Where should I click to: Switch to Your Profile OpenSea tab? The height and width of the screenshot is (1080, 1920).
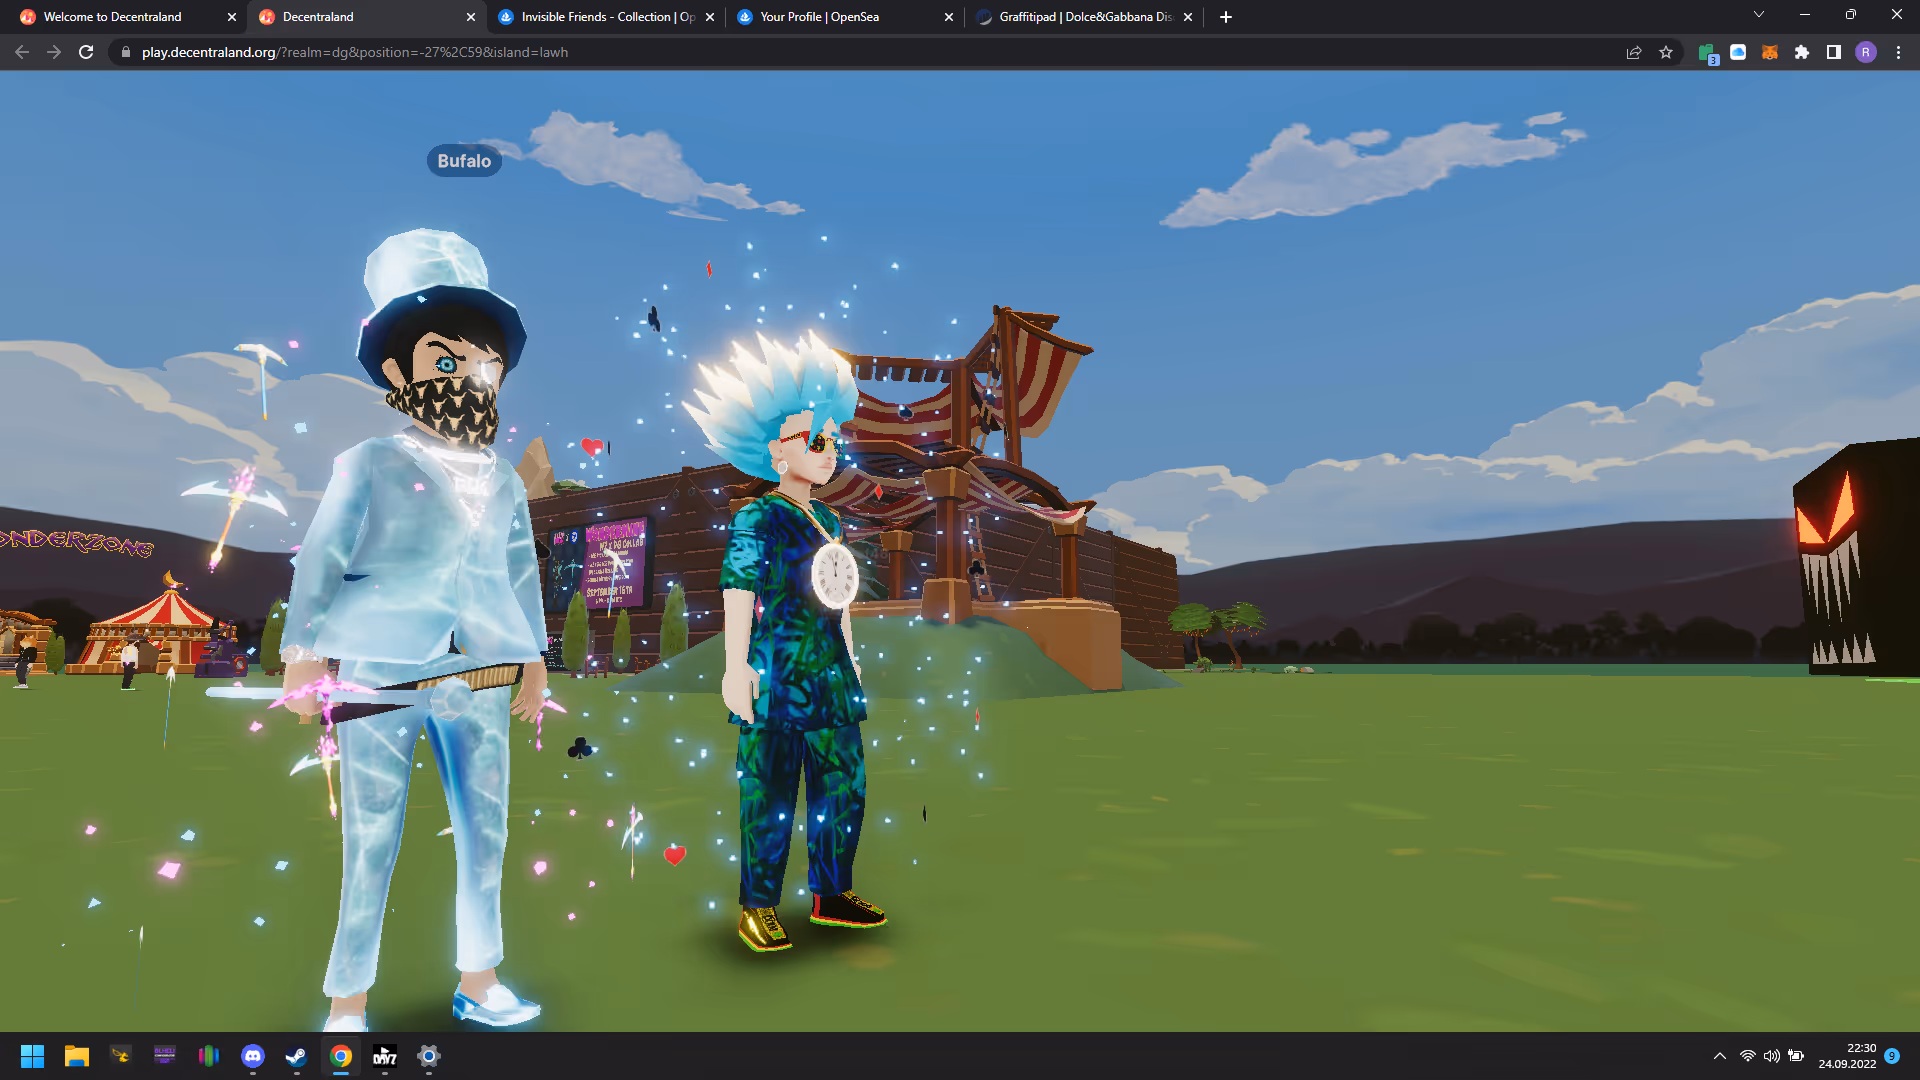[830, 17]
